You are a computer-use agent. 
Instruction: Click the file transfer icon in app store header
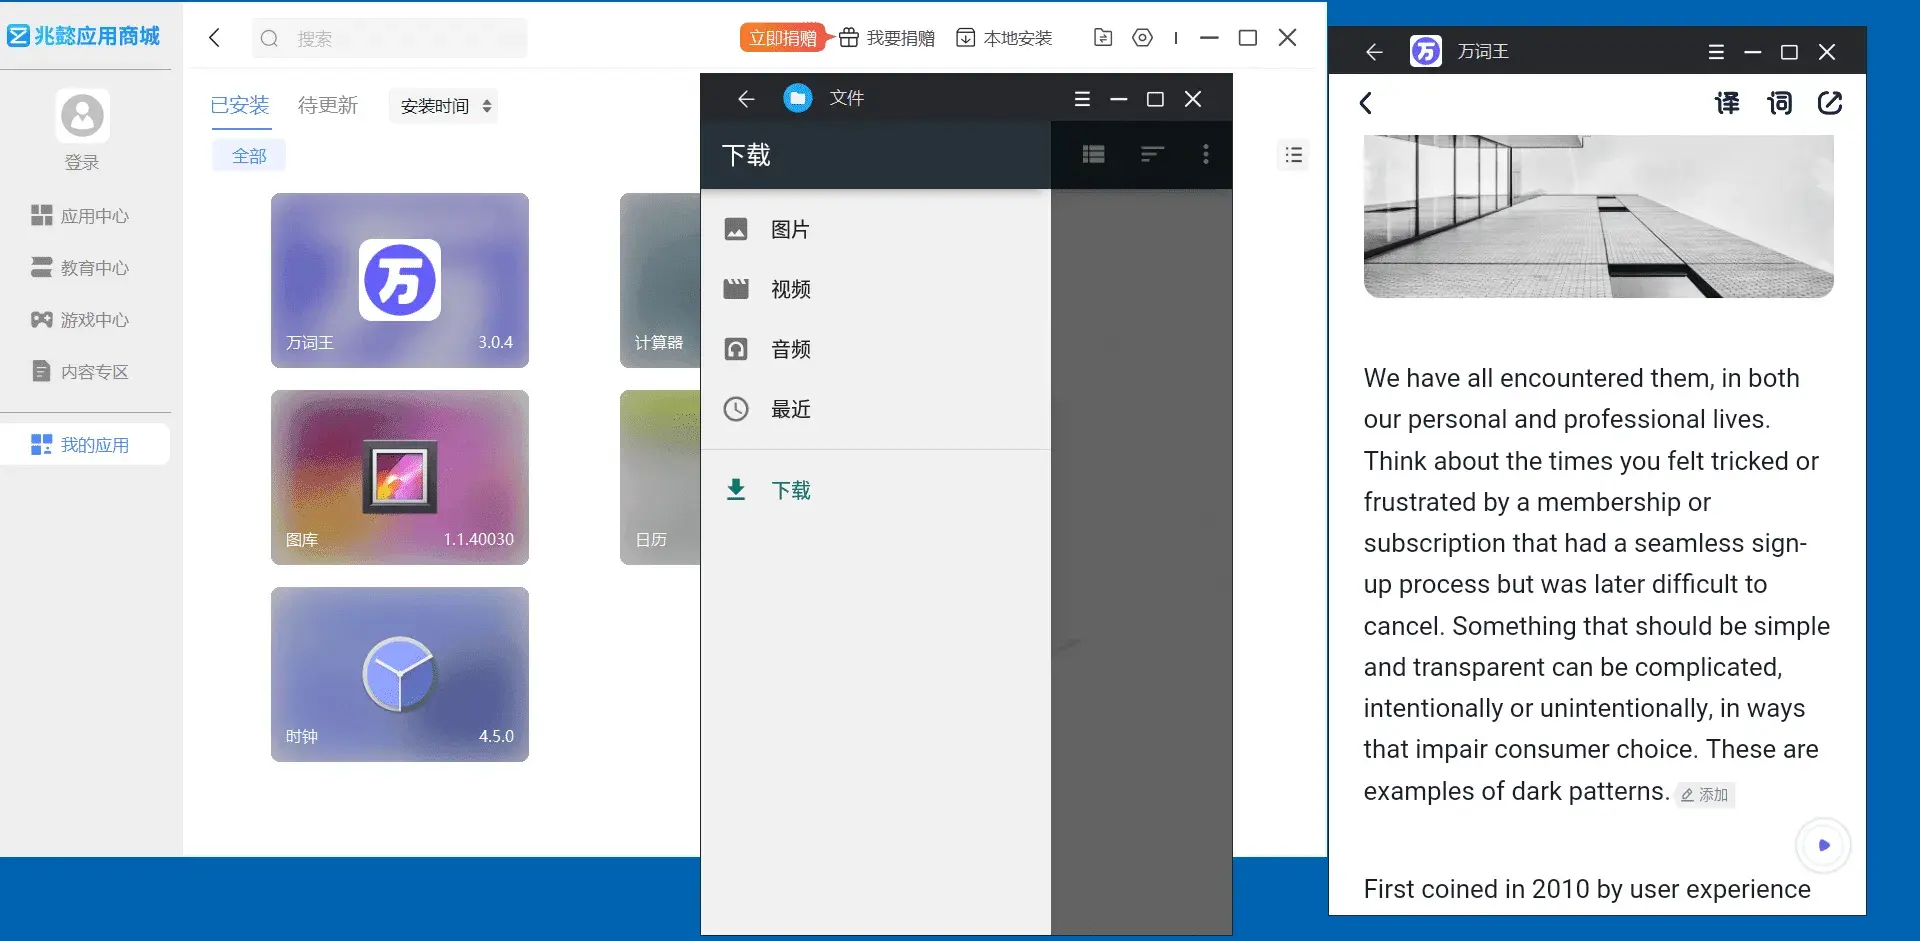[1103, 38]
